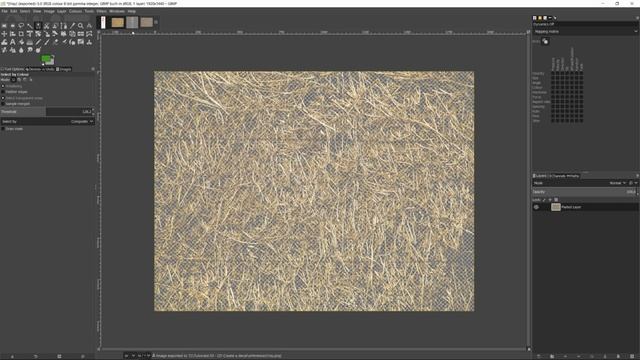Enable Feather edges option
This screenshot has width=640, height=360.
point(3,92)
